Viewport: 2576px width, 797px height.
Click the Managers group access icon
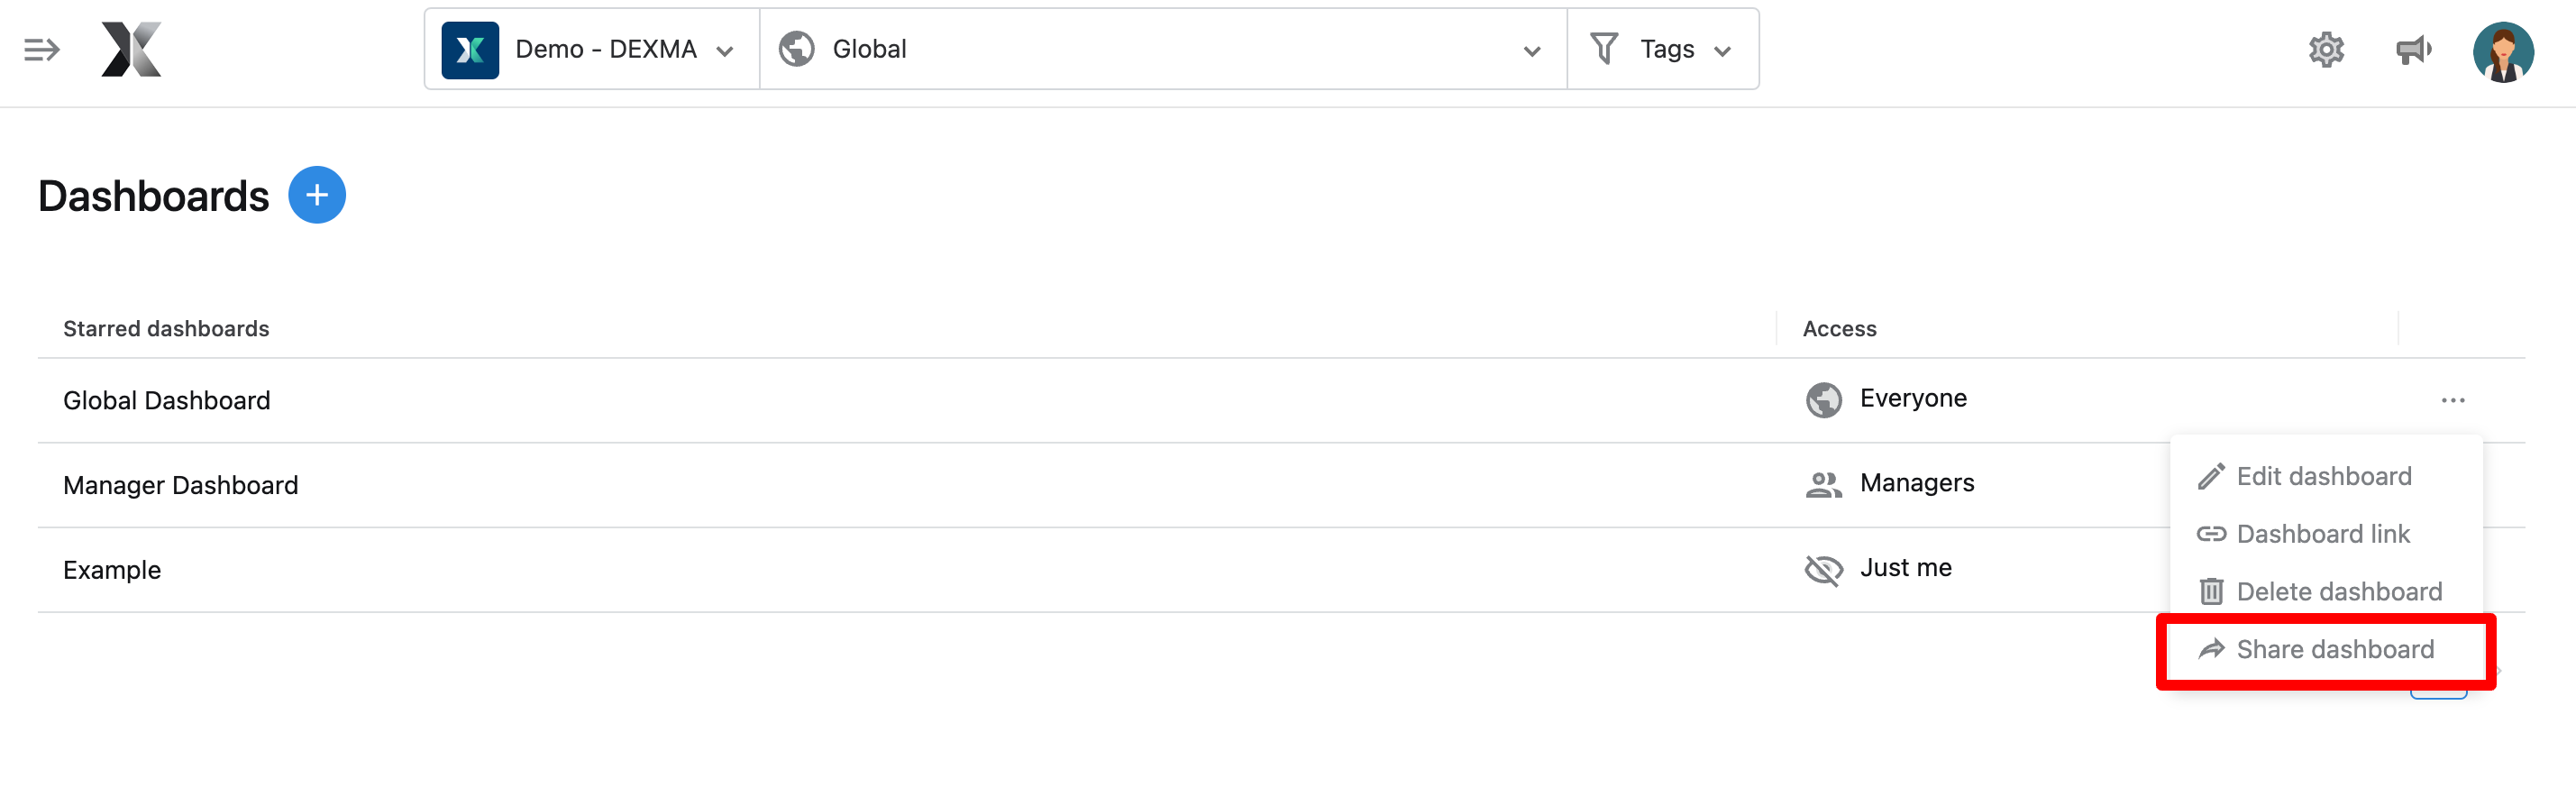(1823, 485)
